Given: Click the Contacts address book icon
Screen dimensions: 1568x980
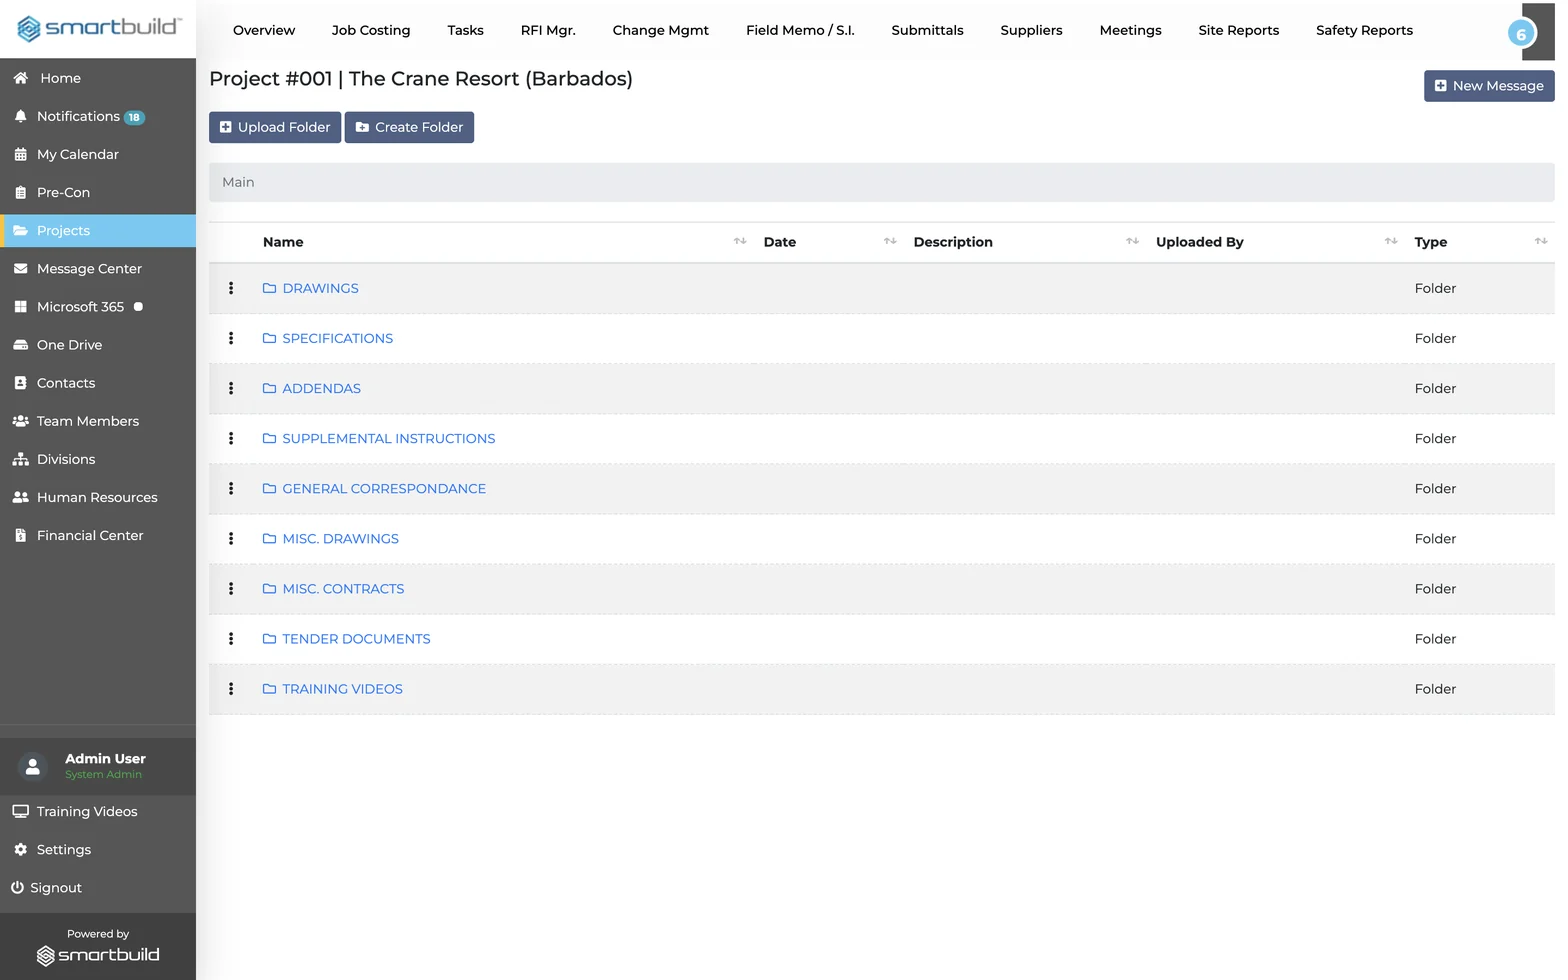Looking at the screenshot, I should (20, 383).
